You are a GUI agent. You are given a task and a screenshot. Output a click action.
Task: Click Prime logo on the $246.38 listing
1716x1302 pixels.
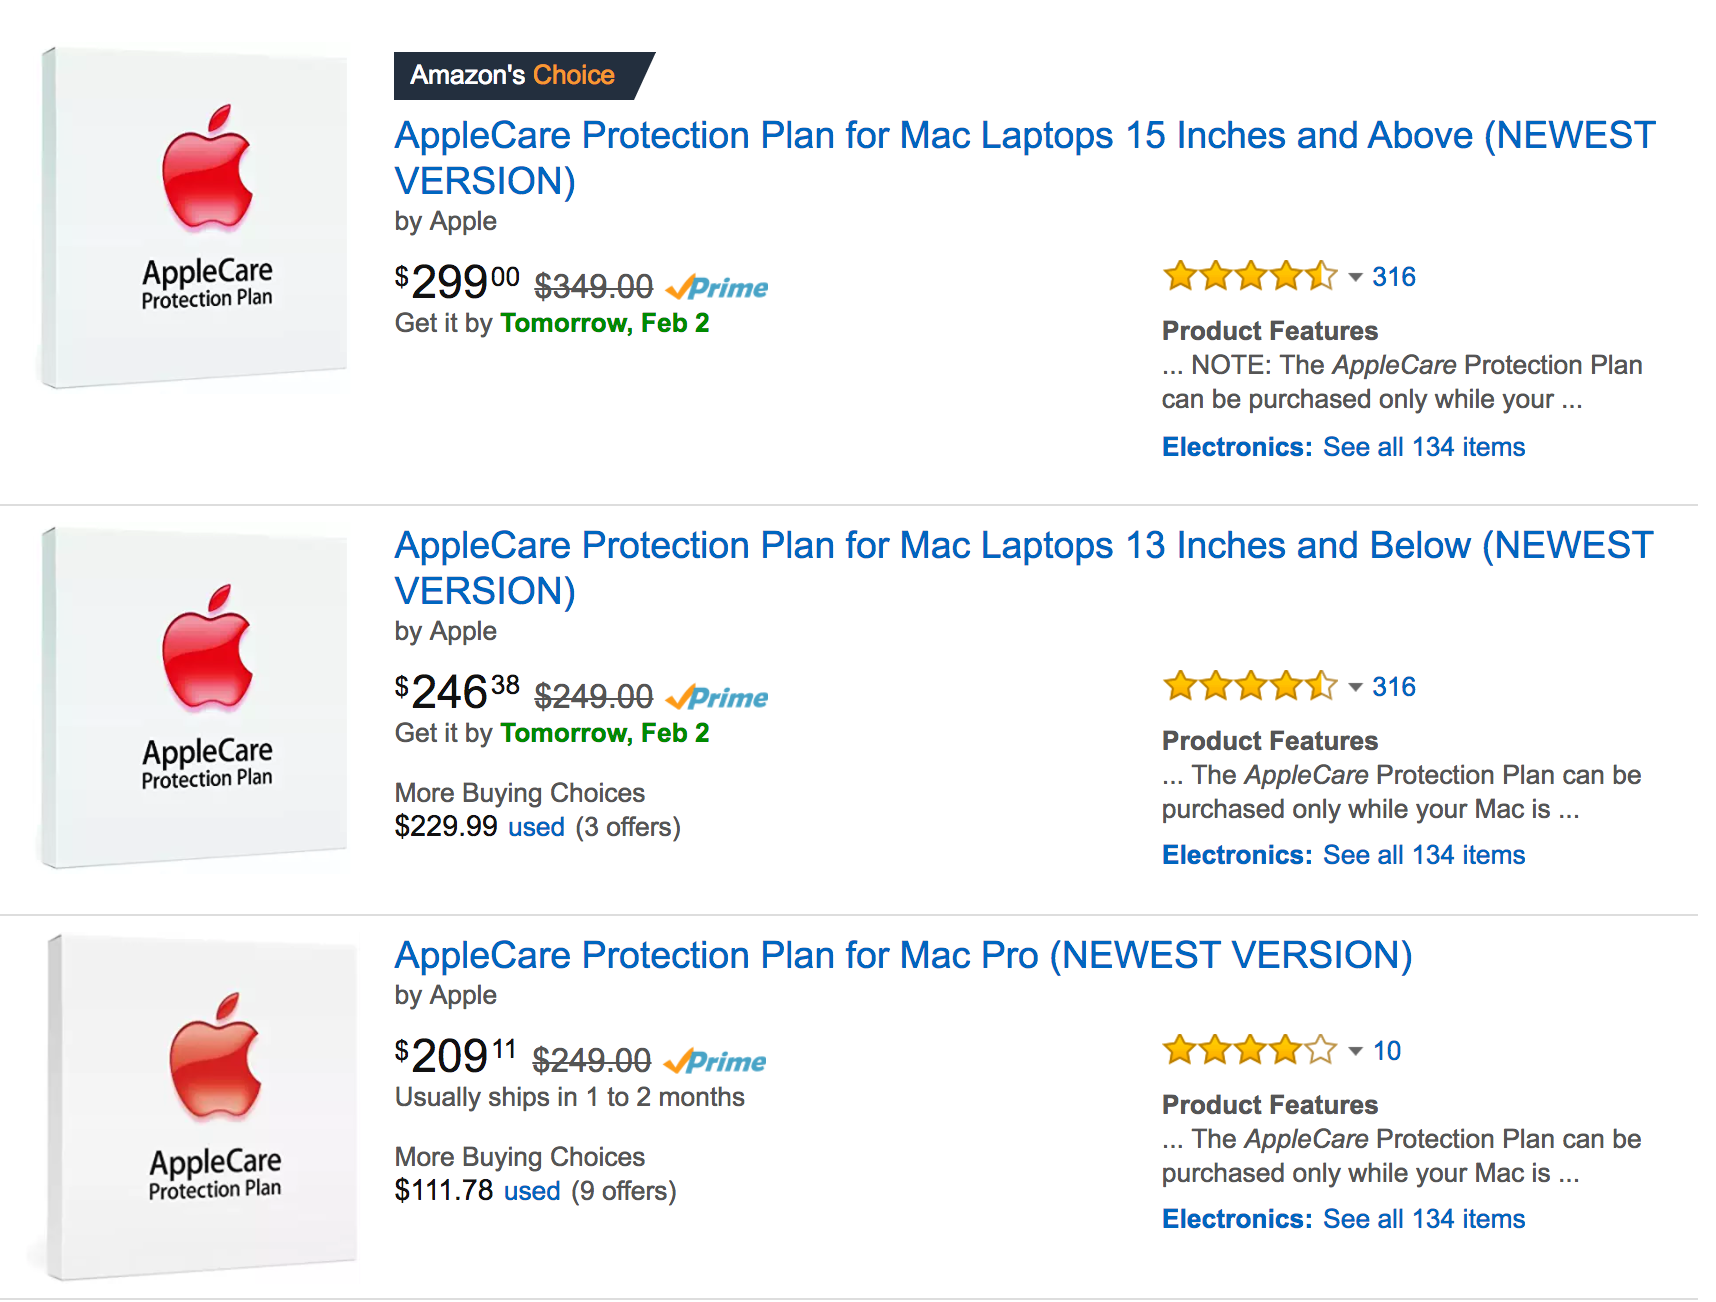[x=717, y=698]
